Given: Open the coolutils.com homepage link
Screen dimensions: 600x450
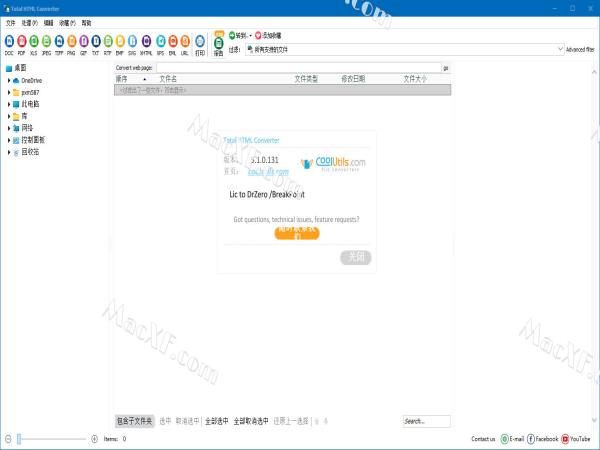Looking at the screenshot, I should pos(268,172).
